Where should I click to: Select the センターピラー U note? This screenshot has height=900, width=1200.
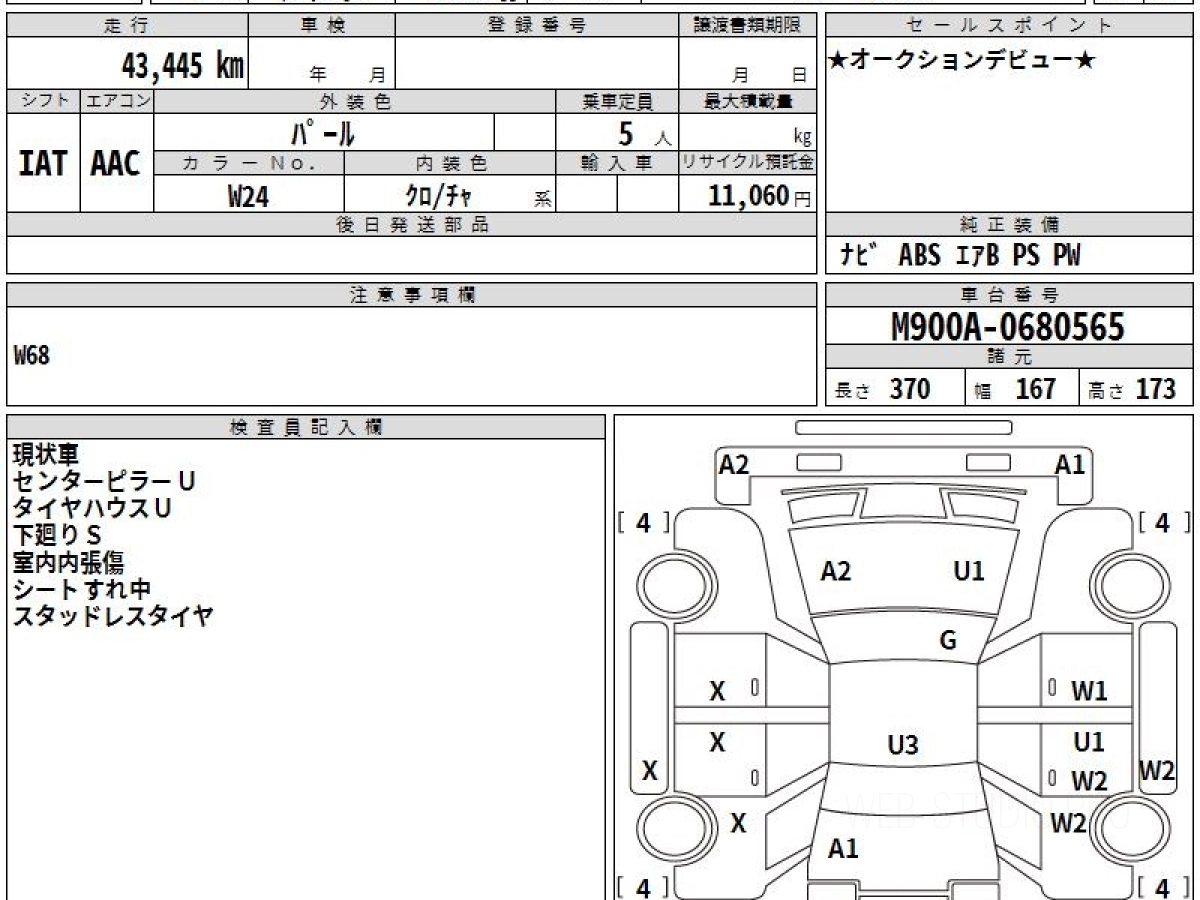click(104, 481)
